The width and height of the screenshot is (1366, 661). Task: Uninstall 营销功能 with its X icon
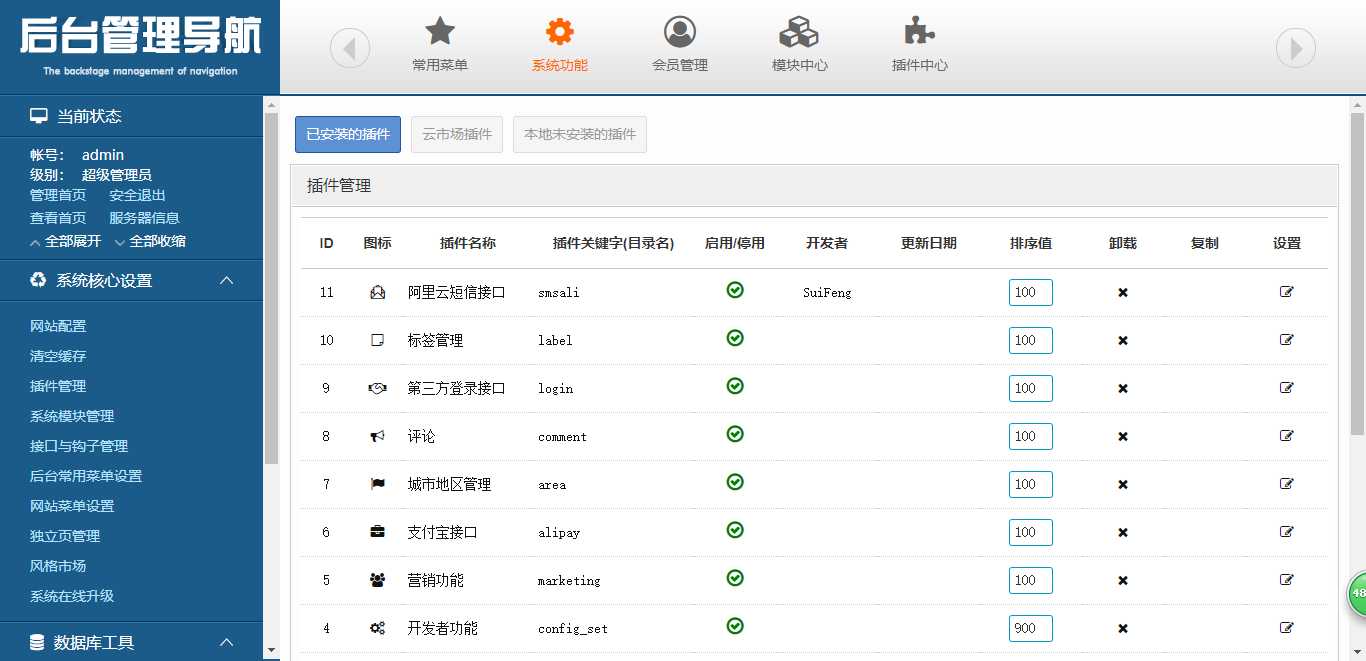pos(1123,581)
